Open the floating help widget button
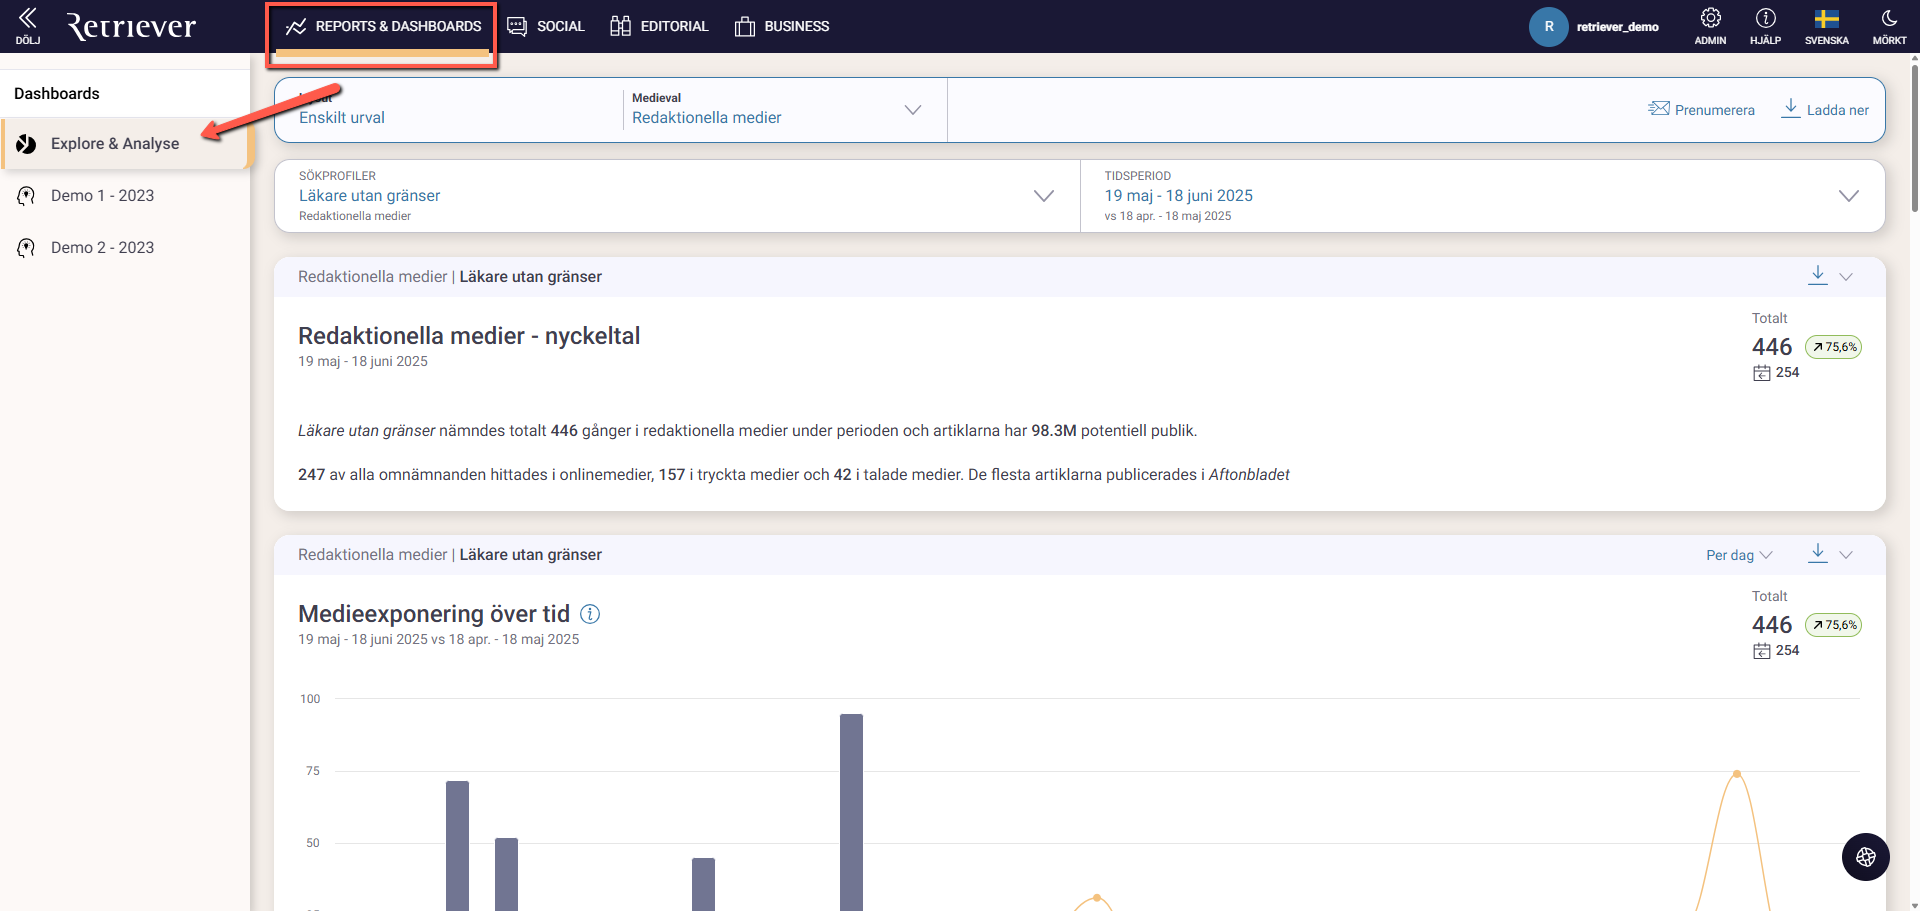The image size is (1920, 911). point(1865,857)
